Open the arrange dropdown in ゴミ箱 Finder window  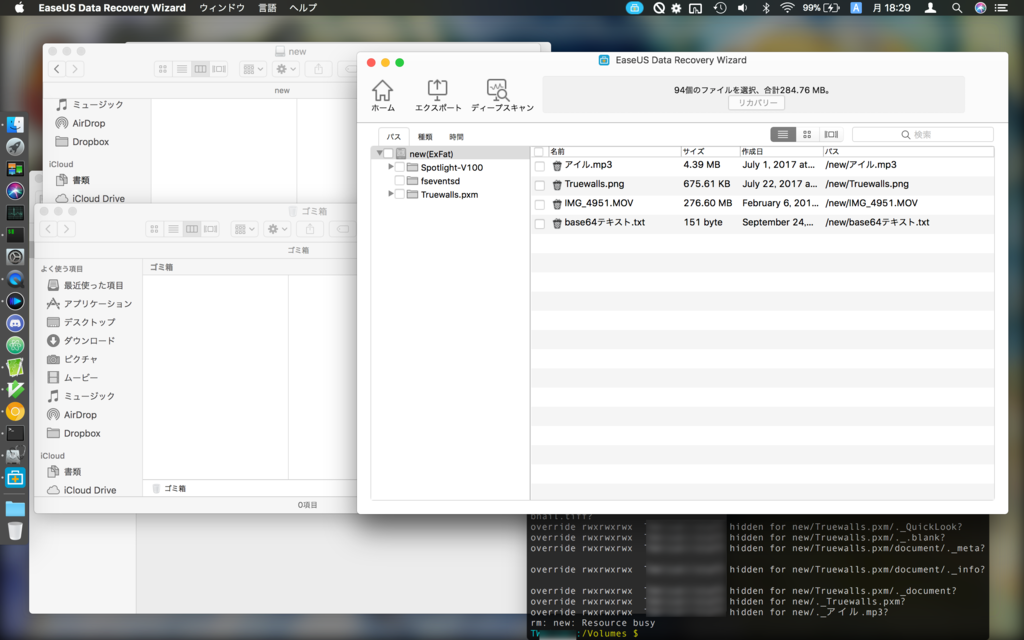[x=244, y=229]
